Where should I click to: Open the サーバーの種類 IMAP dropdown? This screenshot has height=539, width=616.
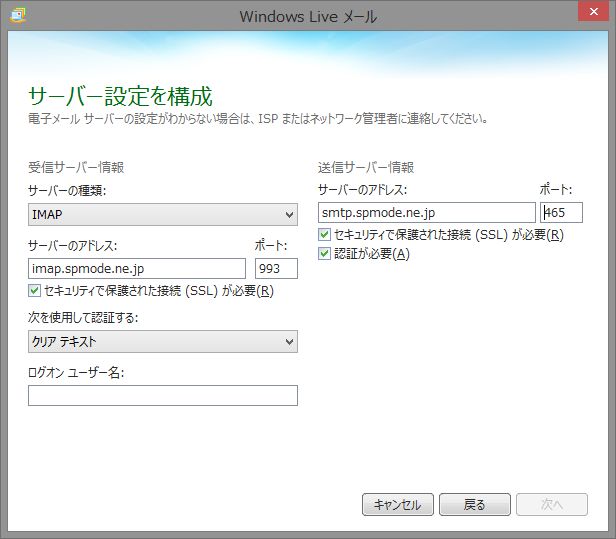coord(163,214)
